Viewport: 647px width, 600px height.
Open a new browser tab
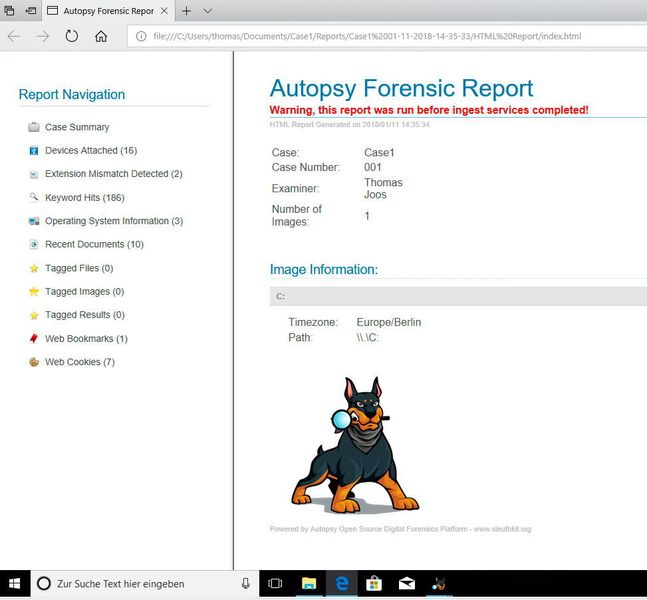[187, 11]
